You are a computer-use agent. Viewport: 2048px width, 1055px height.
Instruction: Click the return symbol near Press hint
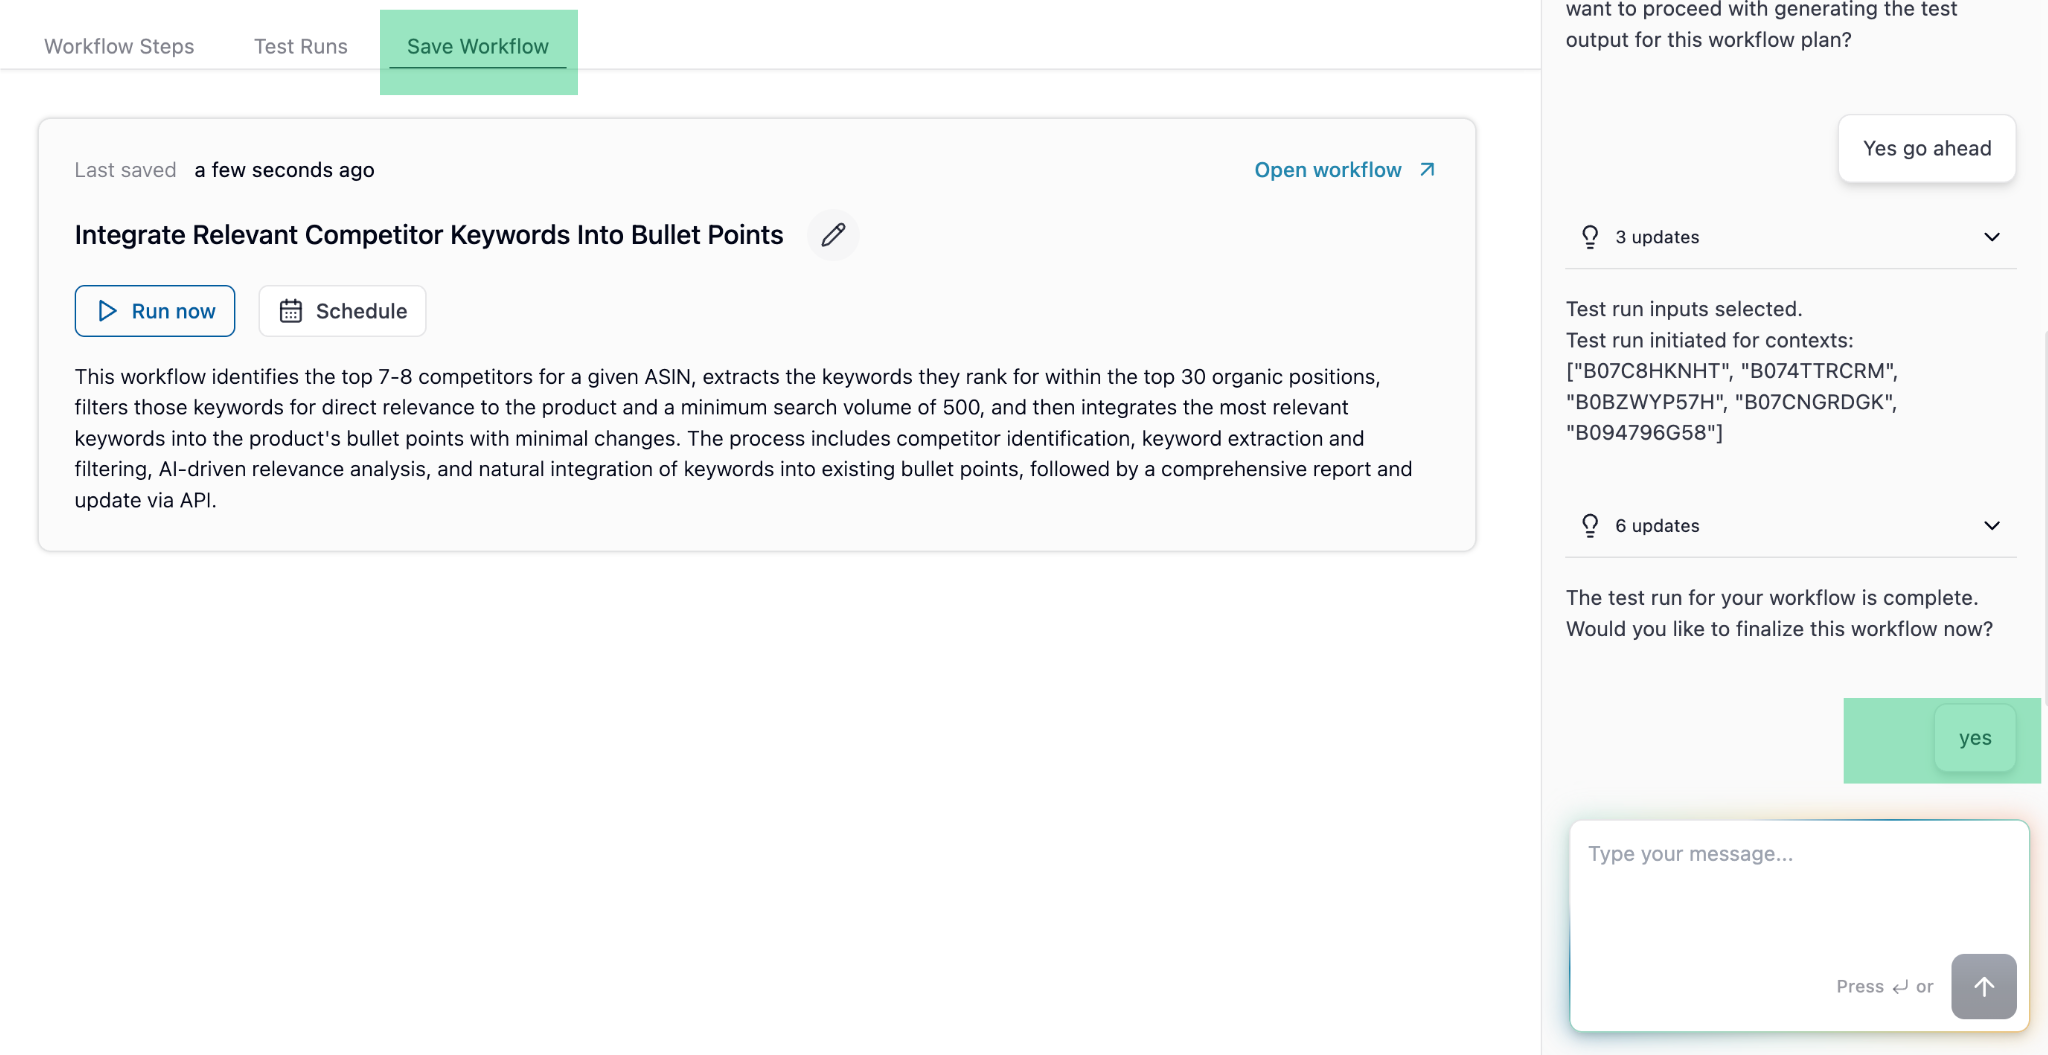[1900, 987]
